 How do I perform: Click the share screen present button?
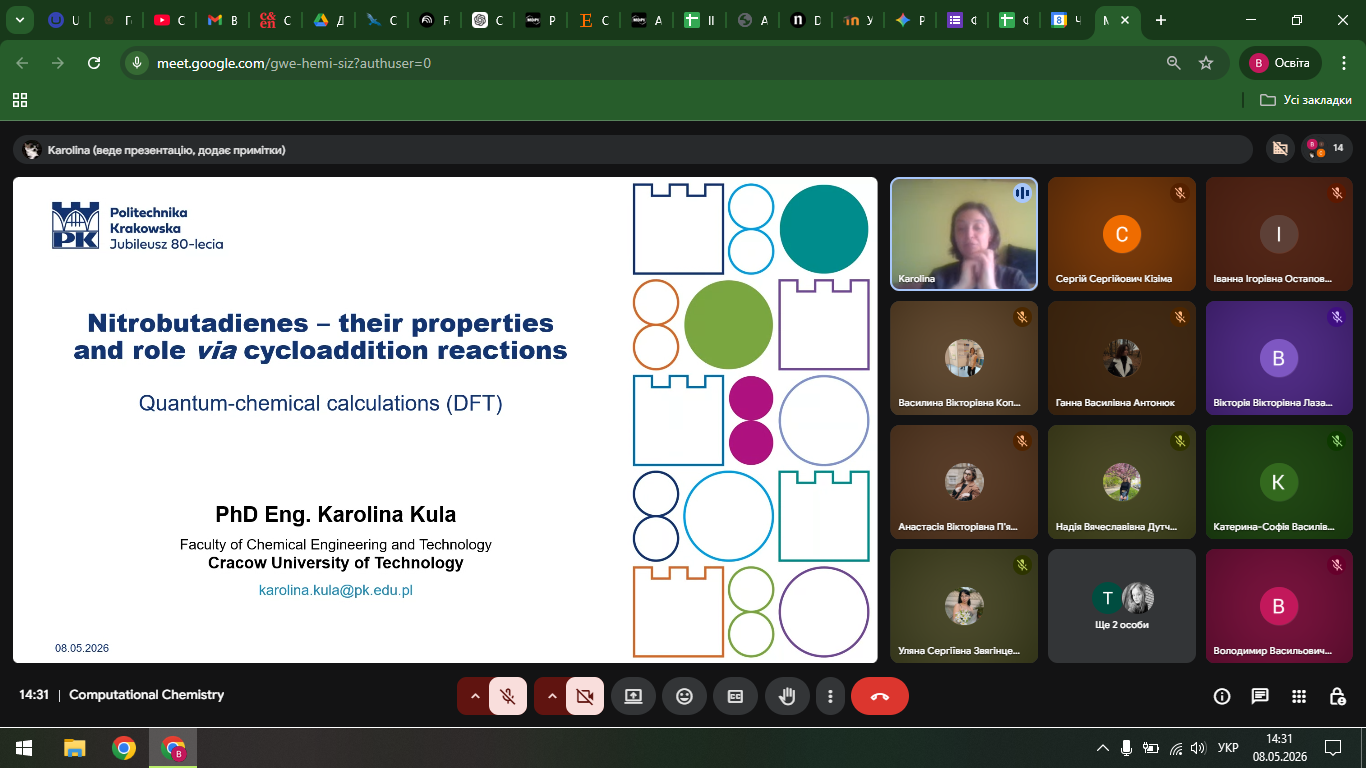click(x=633, y=696)
